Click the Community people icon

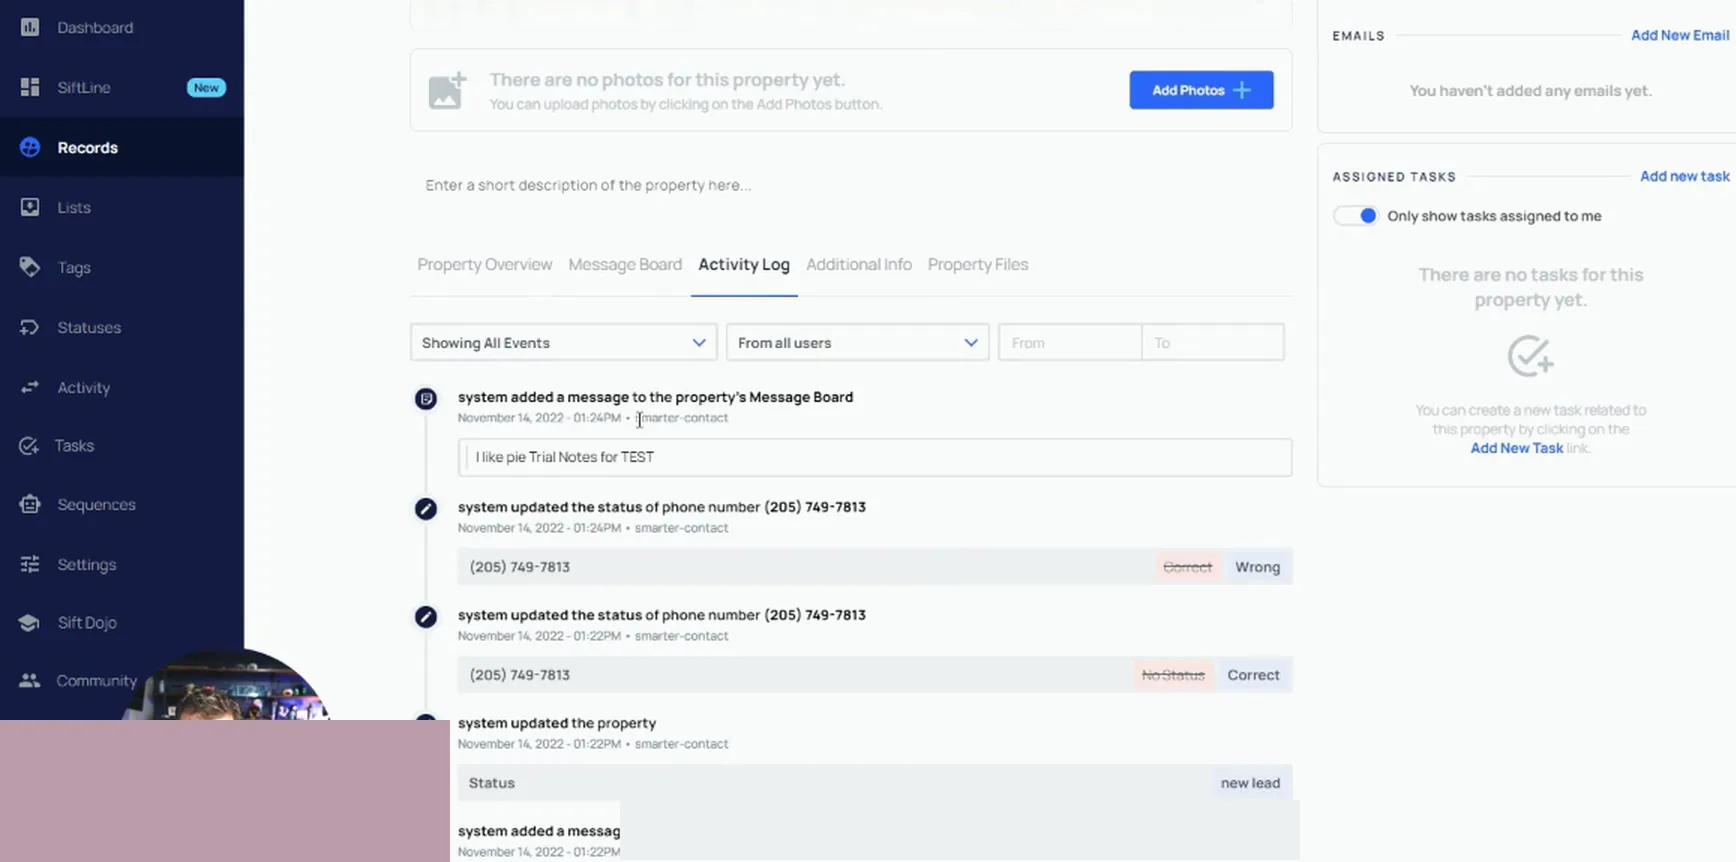(30, 680)
